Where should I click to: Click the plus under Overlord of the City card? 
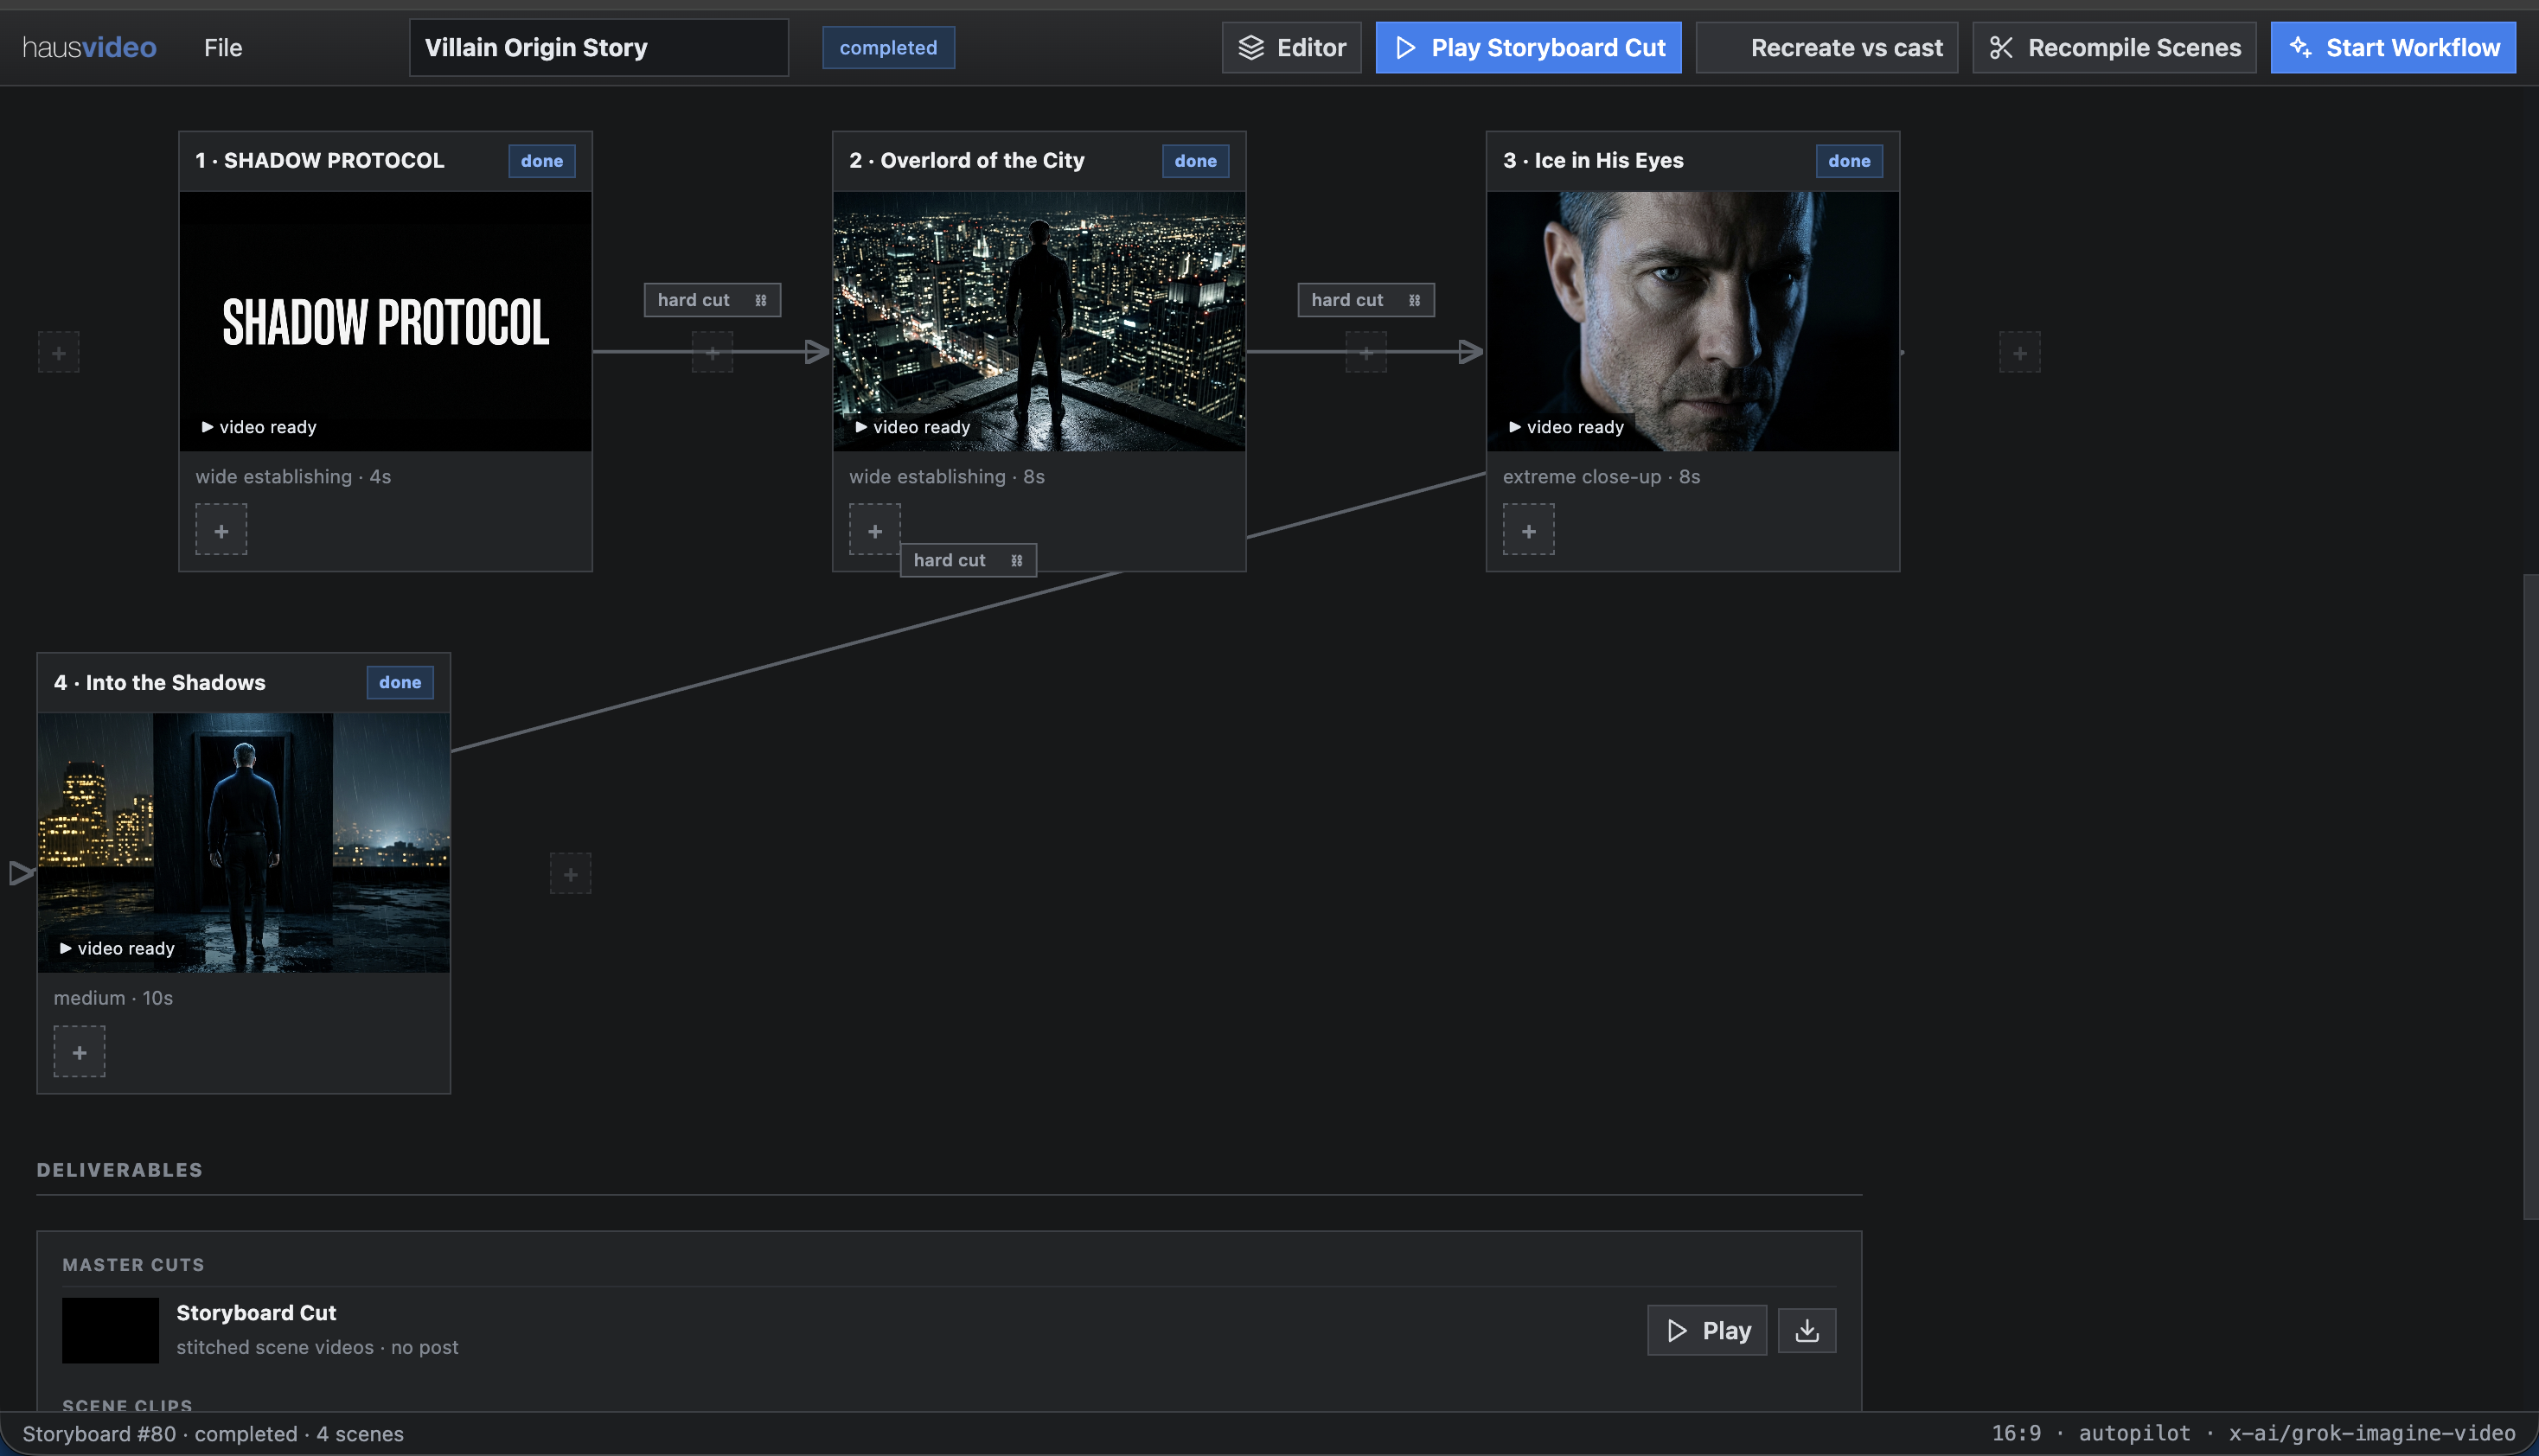coord(875,530)
